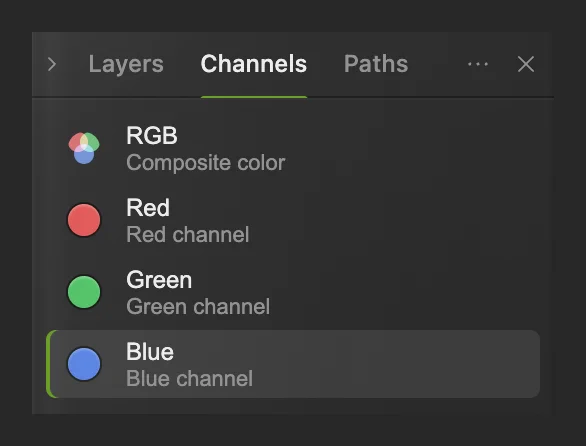The image size is (586, 446).
Task: Click the RGB composite color circles icon
Action: pos(84,148)
